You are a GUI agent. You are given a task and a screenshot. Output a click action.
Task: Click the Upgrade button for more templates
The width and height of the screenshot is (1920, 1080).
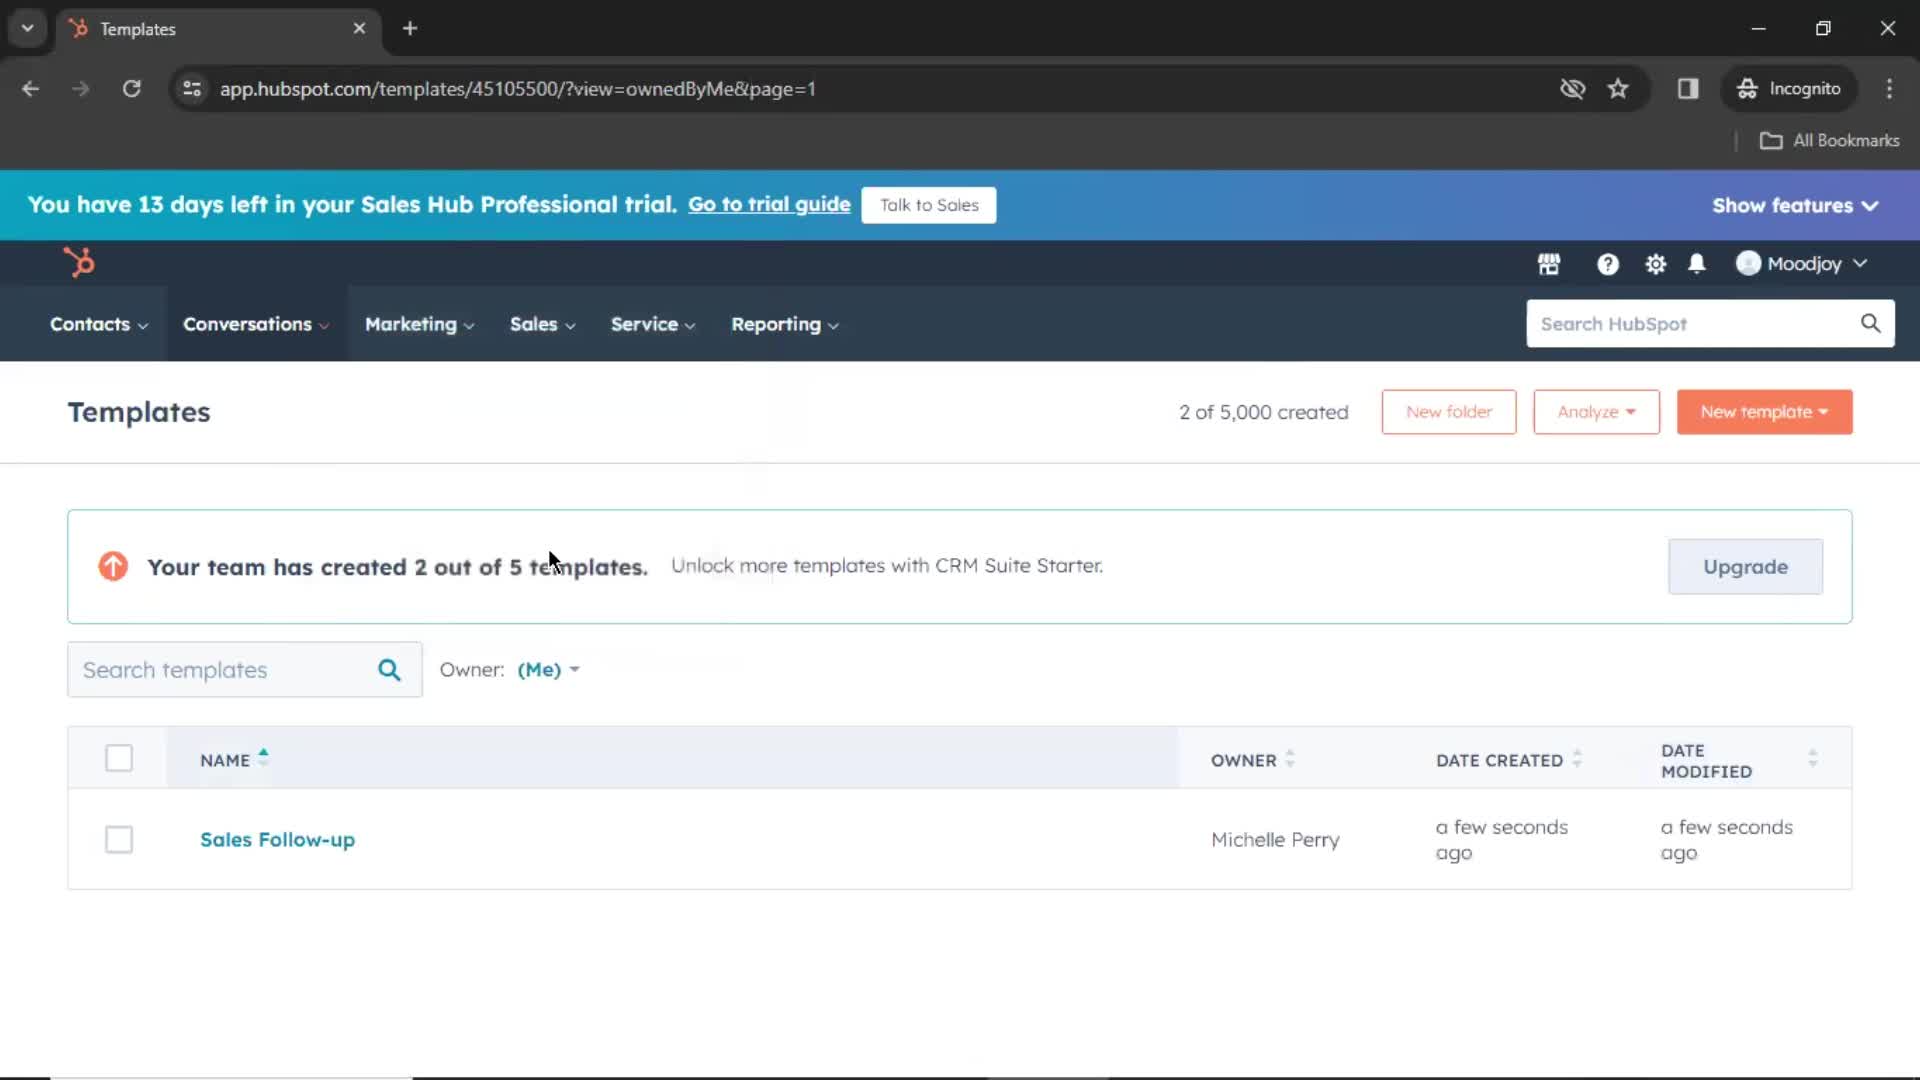(x=1746, y=566)
